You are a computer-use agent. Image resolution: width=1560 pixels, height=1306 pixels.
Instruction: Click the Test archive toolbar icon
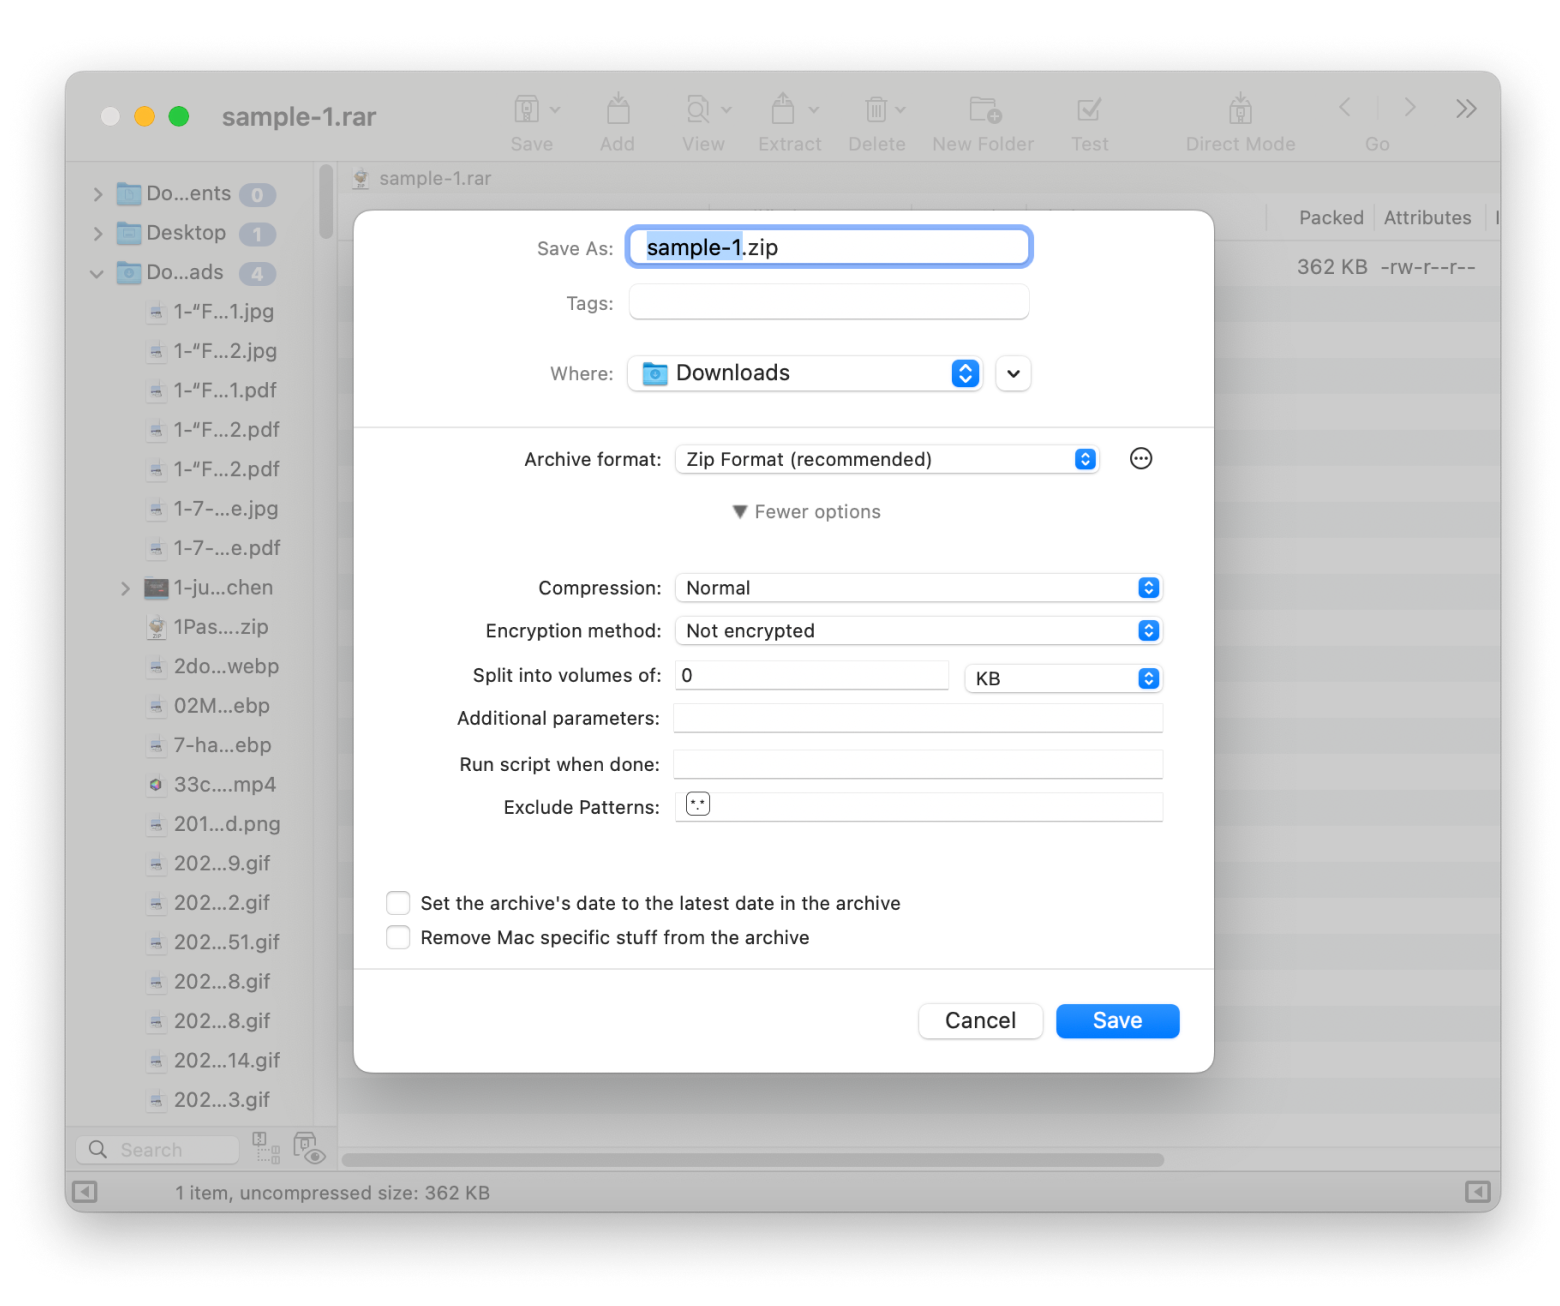pos(1089,110)
